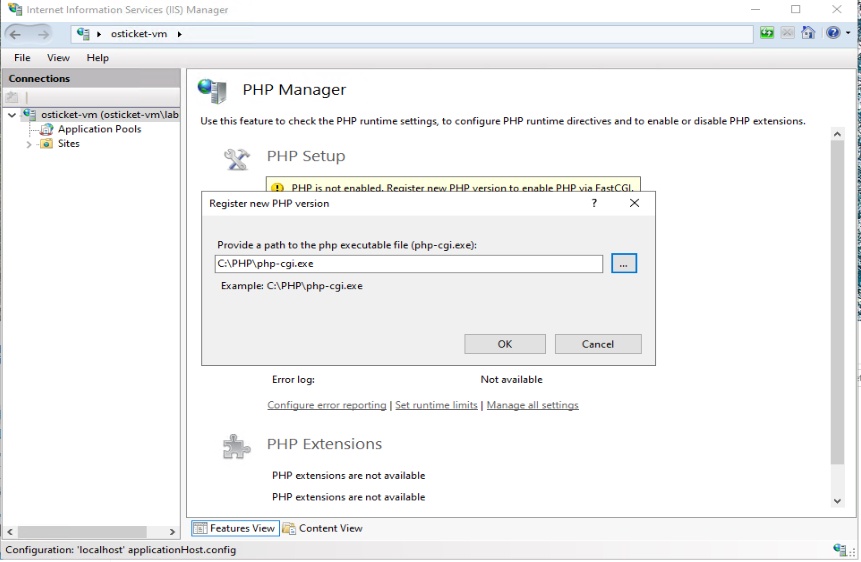Click the refresh page icon in toolbar
Viewport: 861px width, 562px height.
pos(767,33)
